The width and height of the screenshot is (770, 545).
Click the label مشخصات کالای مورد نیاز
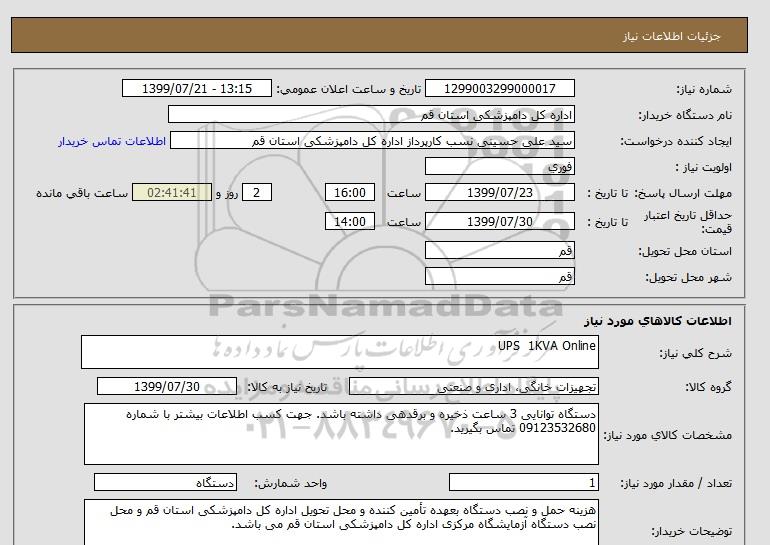click(667, 435)
